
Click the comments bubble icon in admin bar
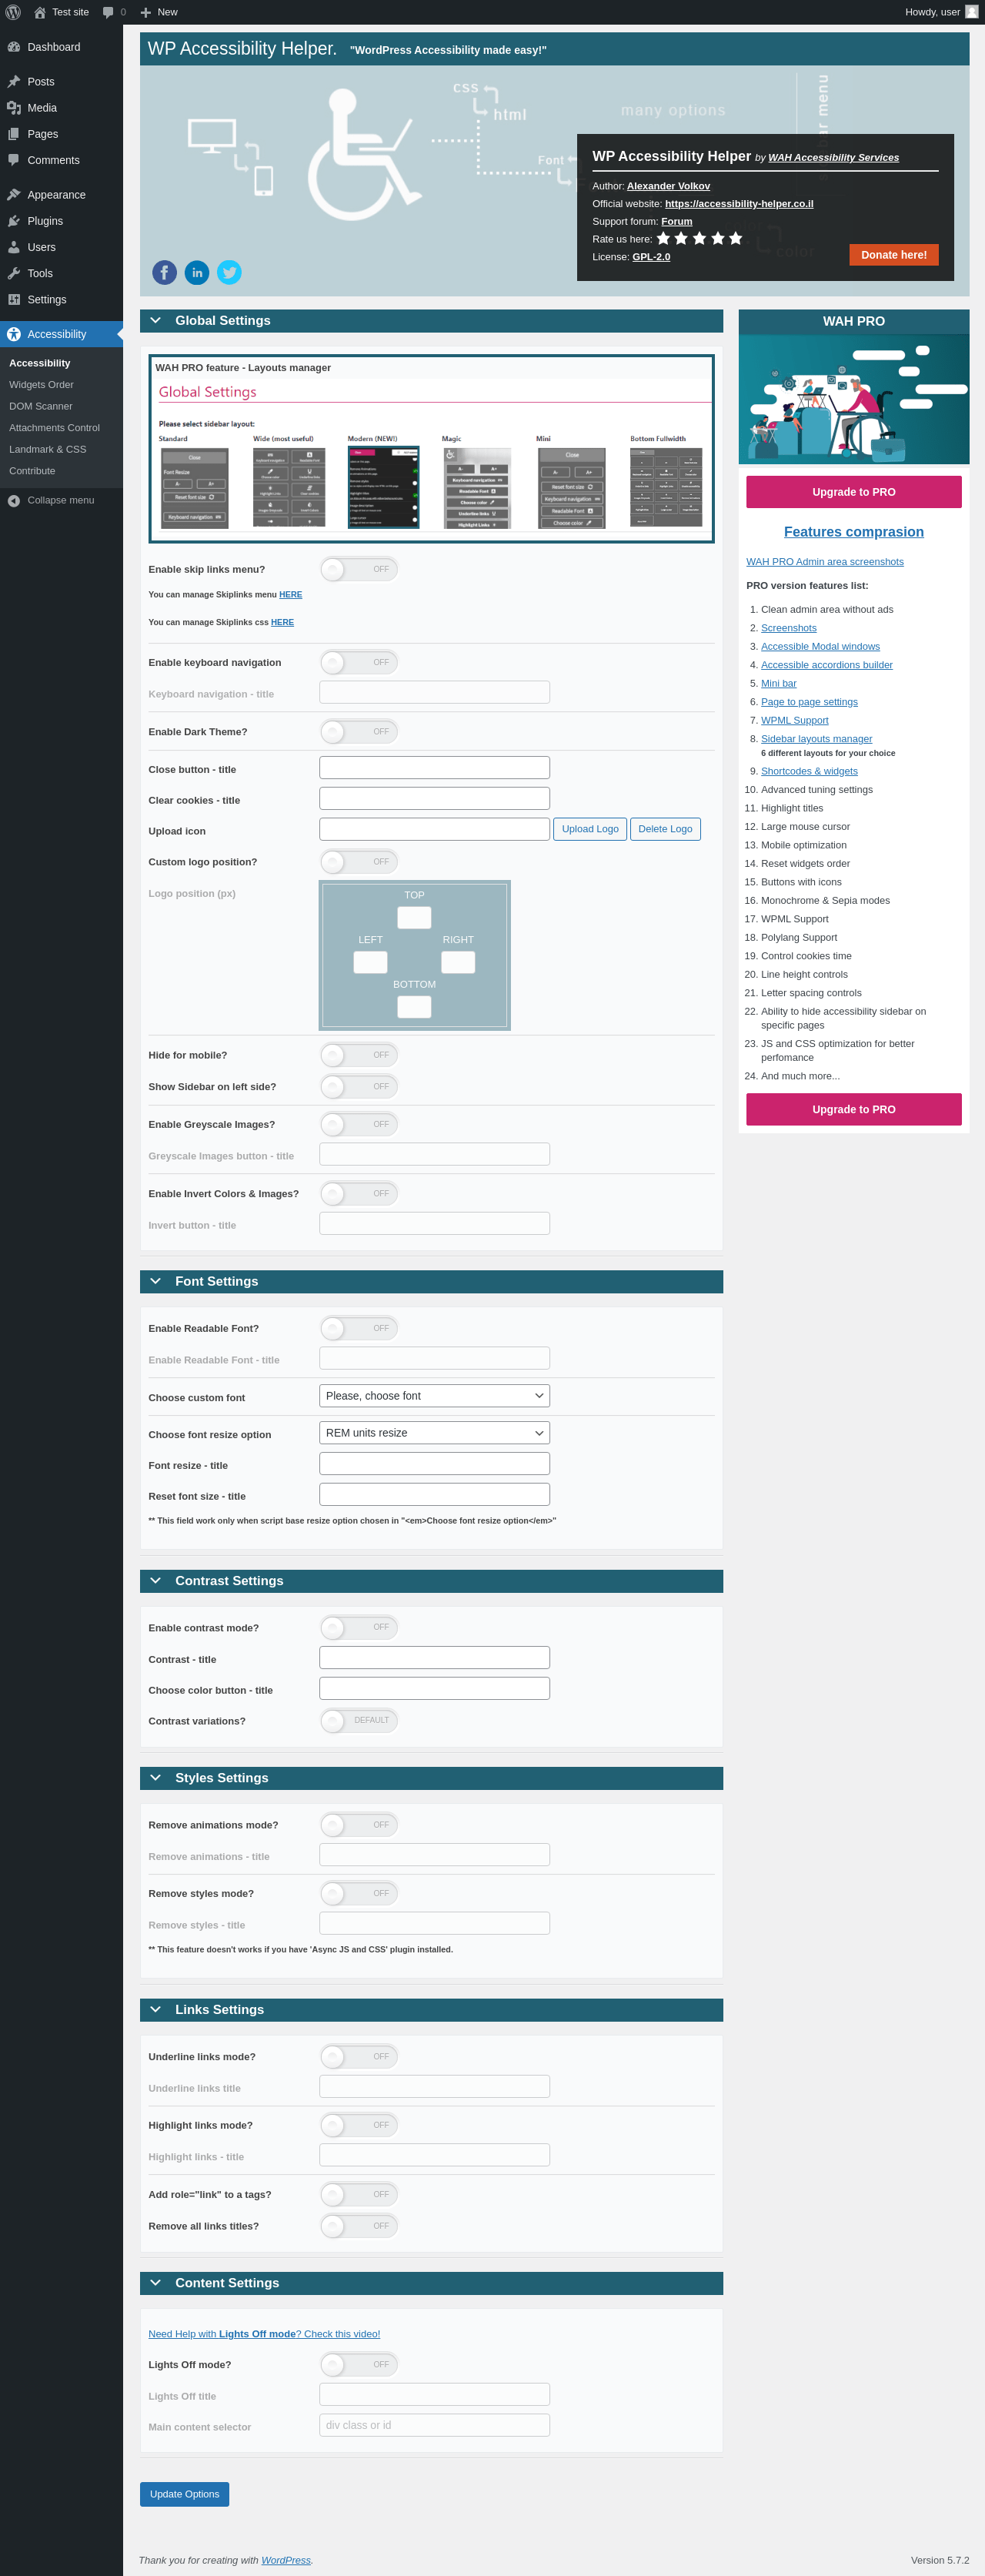coord(108,12)
